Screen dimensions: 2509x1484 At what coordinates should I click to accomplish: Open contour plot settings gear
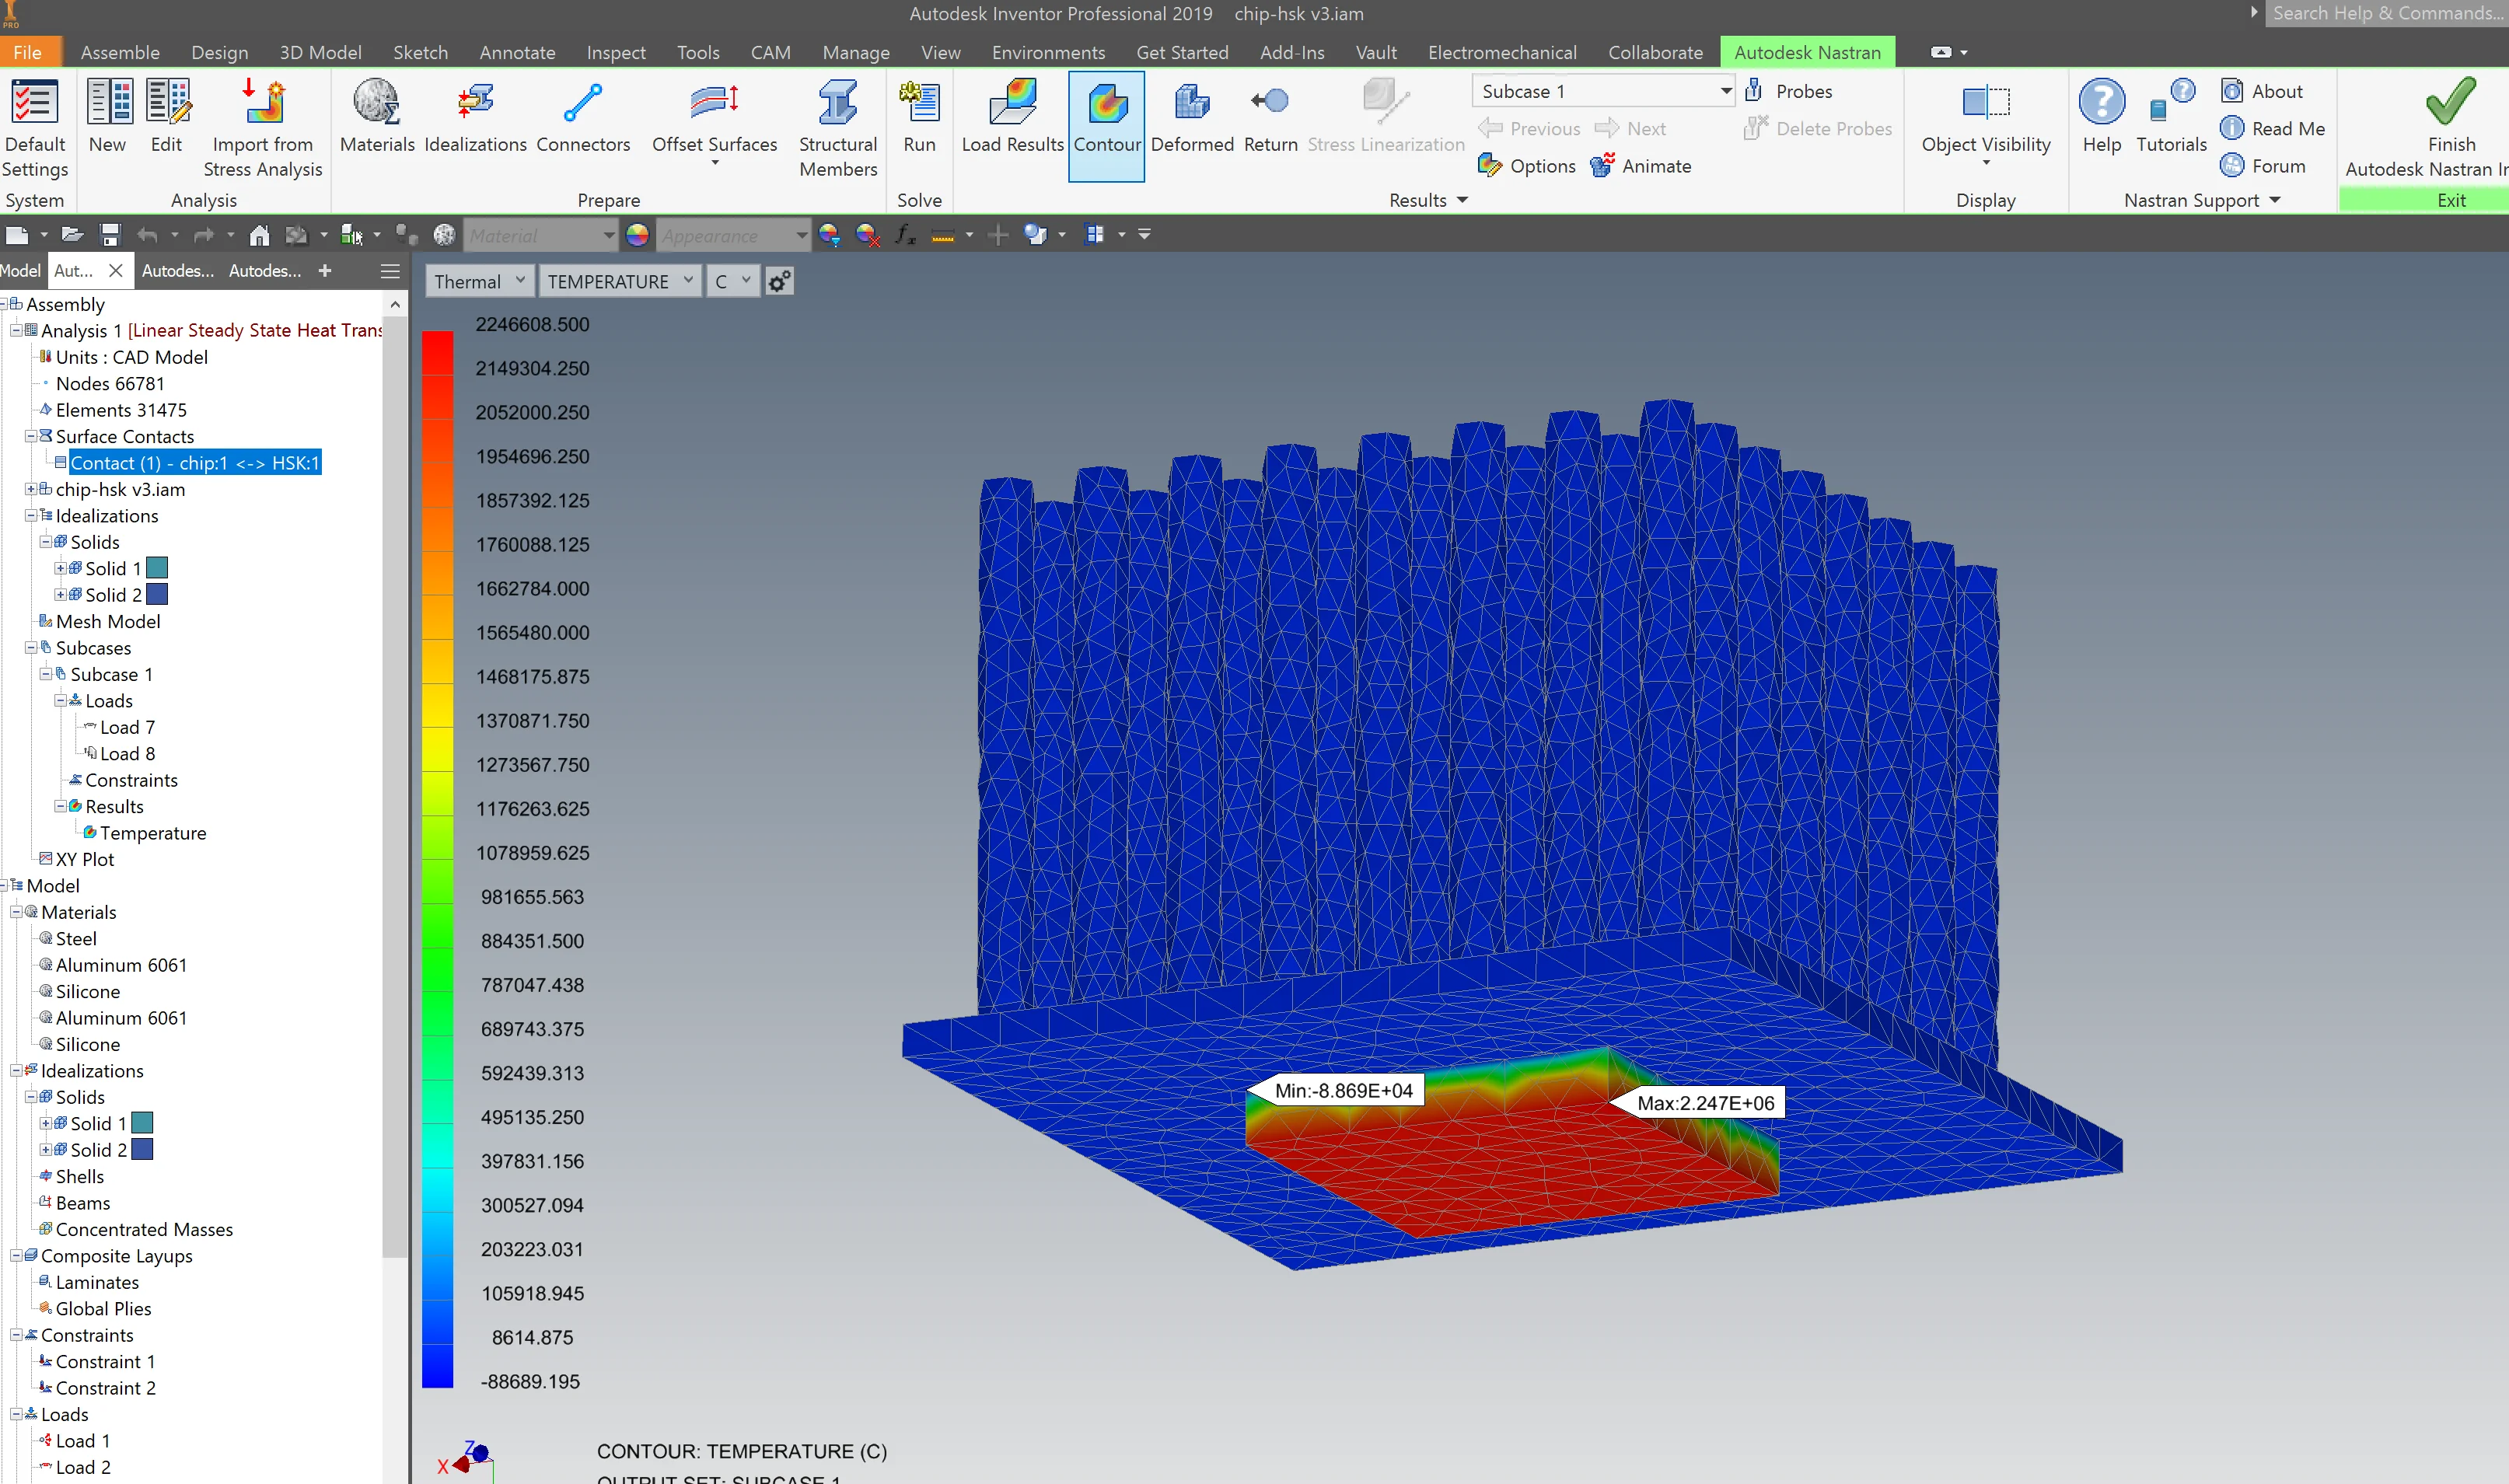pyautogui.click(x=779, y=281)
